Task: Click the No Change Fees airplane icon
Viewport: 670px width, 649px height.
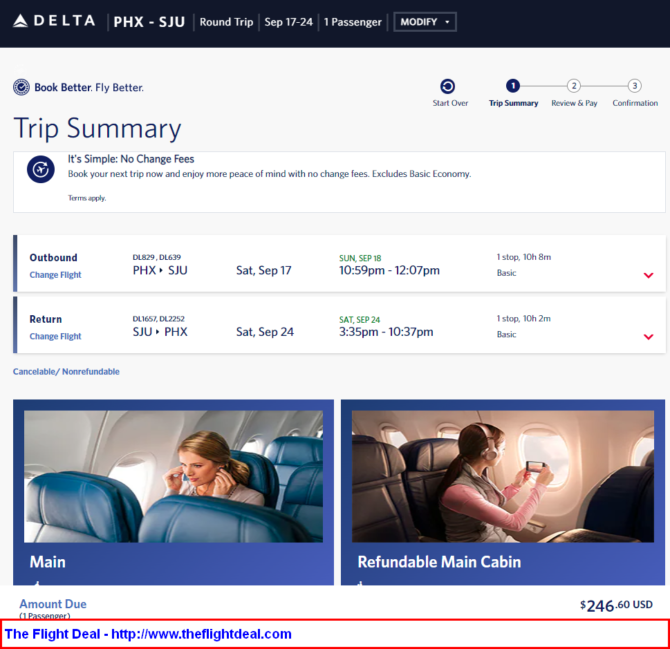Action: (x=41, y=170)
